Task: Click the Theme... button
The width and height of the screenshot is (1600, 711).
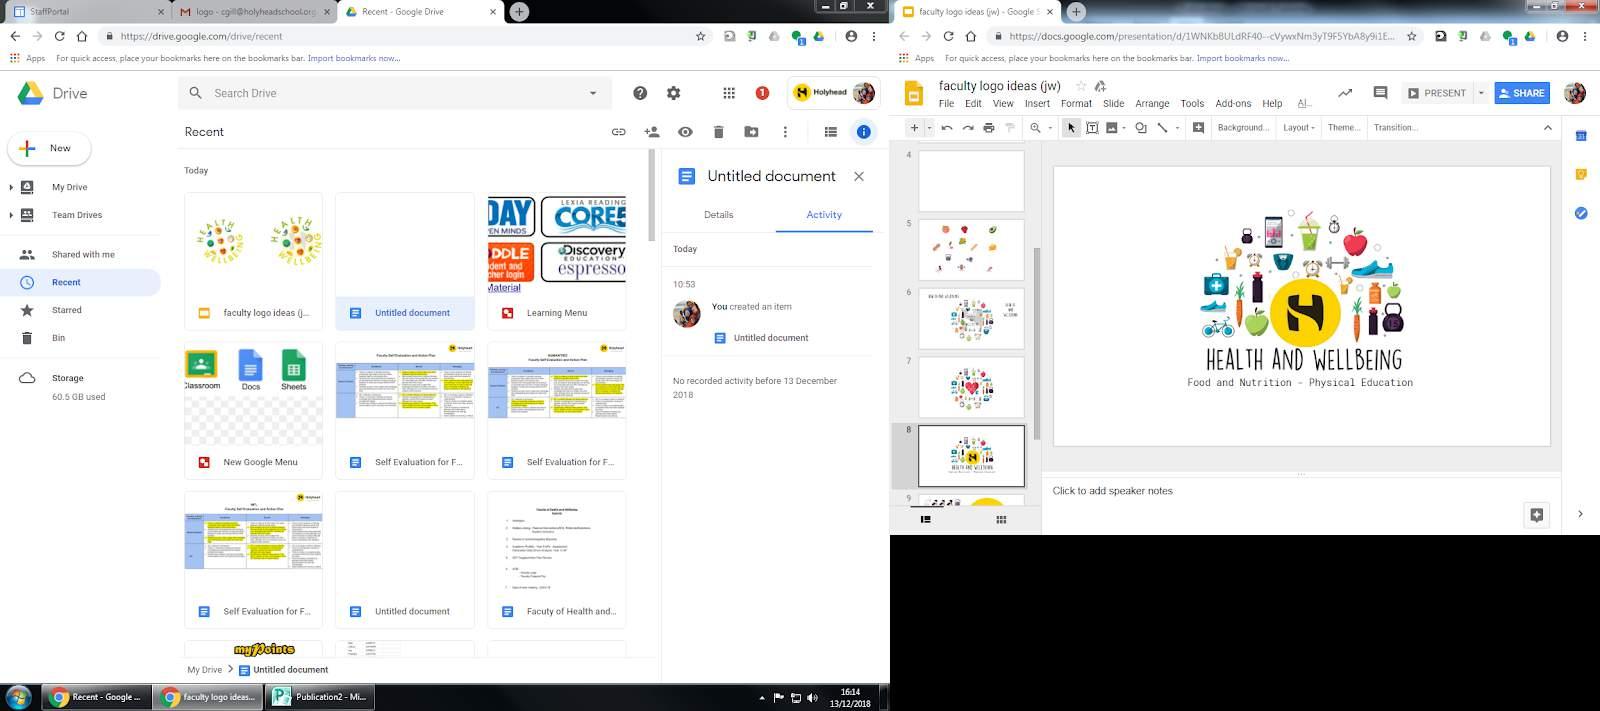Action: [x=1344, y=128]
